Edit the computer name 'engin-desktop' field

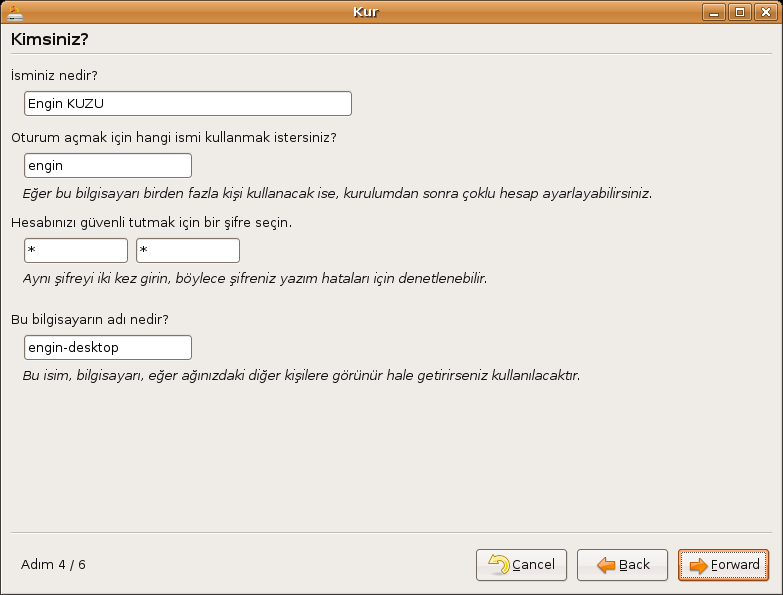108,347
